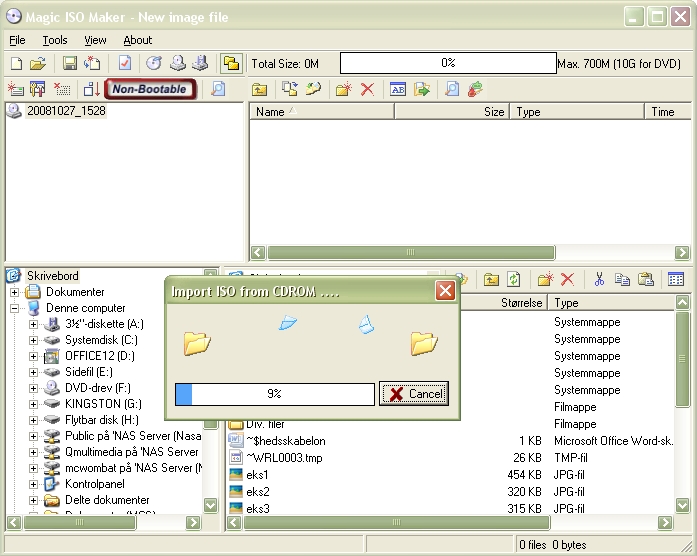Click the green Refresh icon in file browser

click(x=514, y=280)
